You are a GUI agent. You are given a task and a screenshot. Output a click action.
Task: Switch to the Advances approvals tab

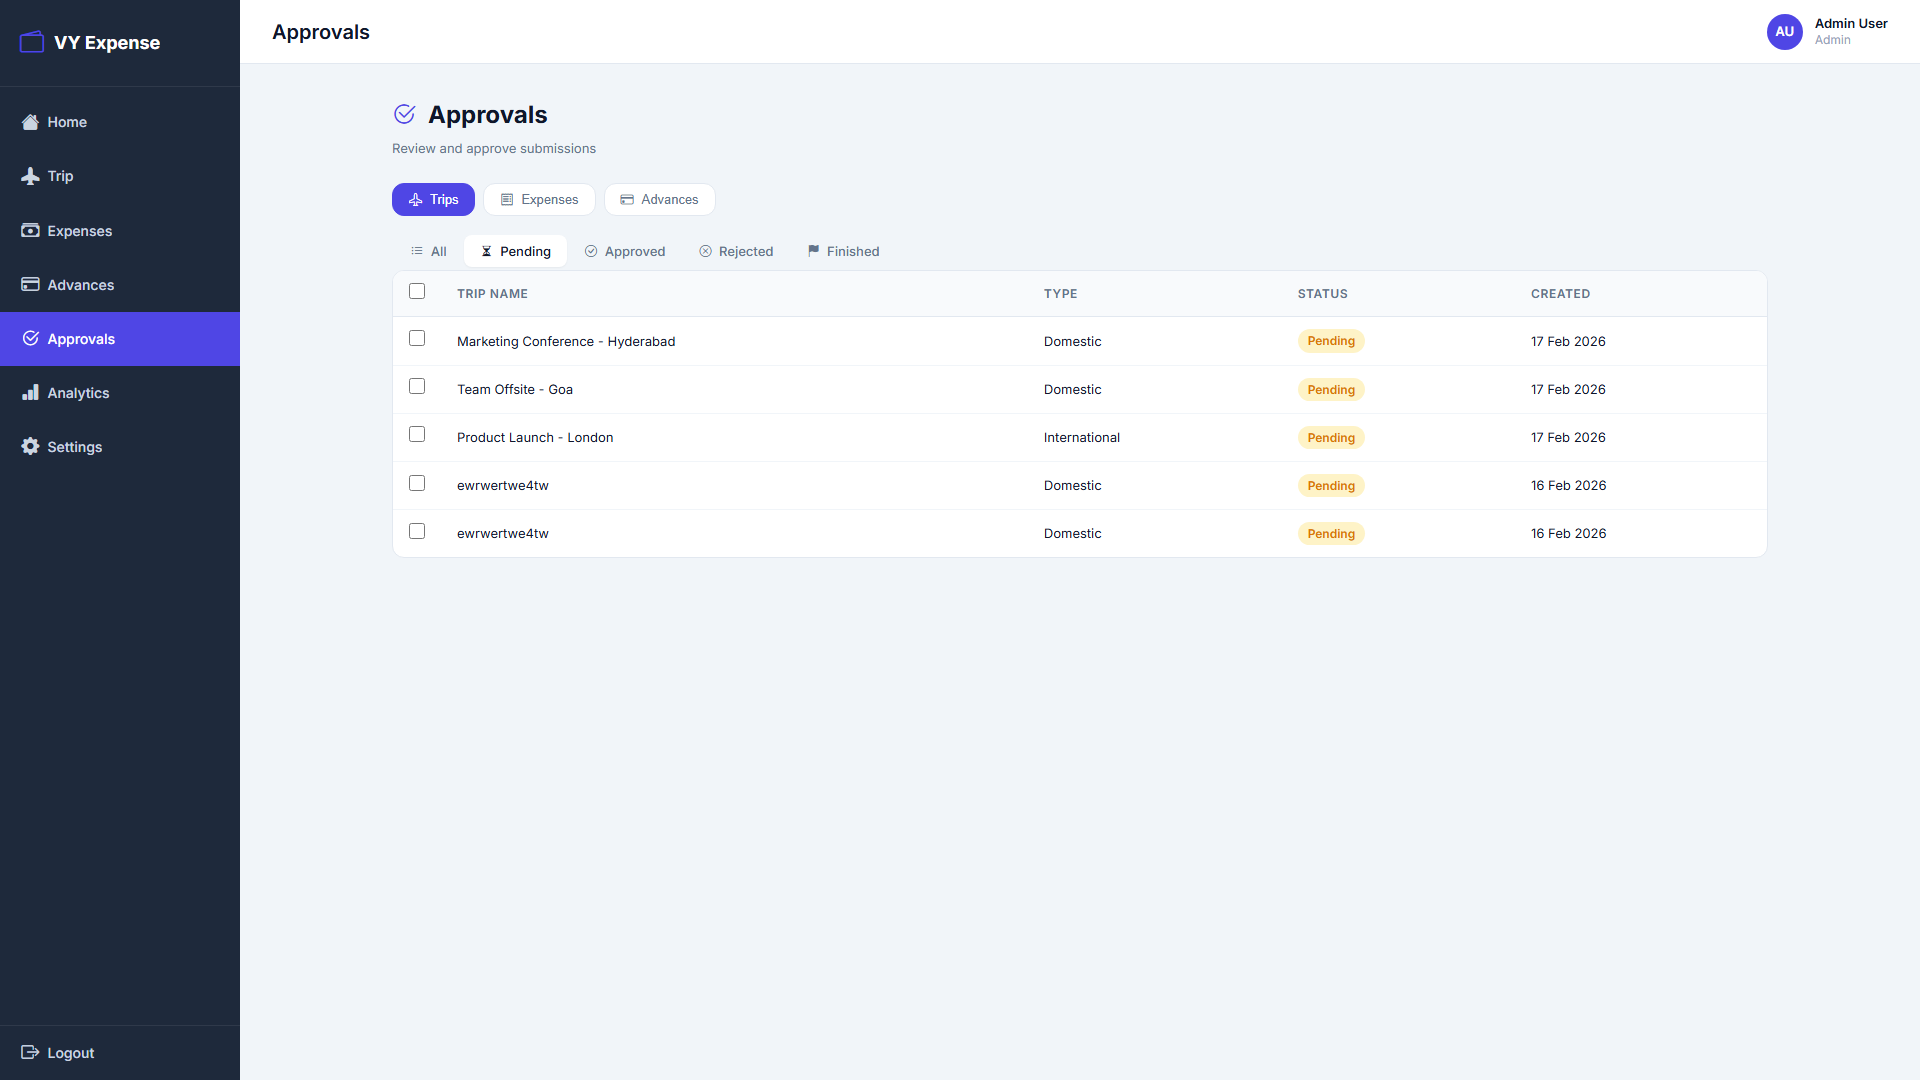659,199
